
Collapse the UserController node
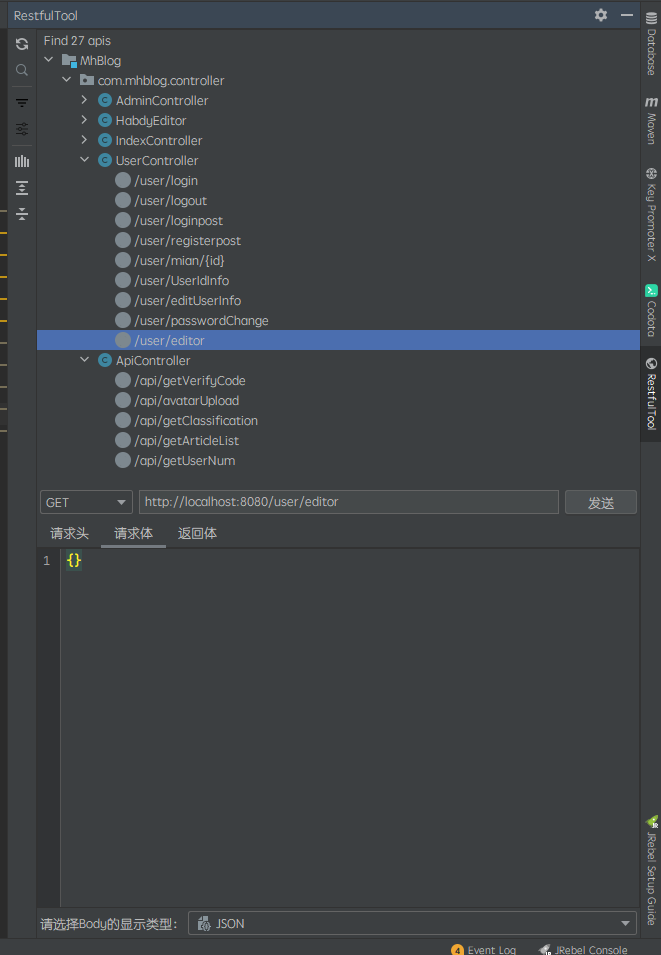point(84,160)
